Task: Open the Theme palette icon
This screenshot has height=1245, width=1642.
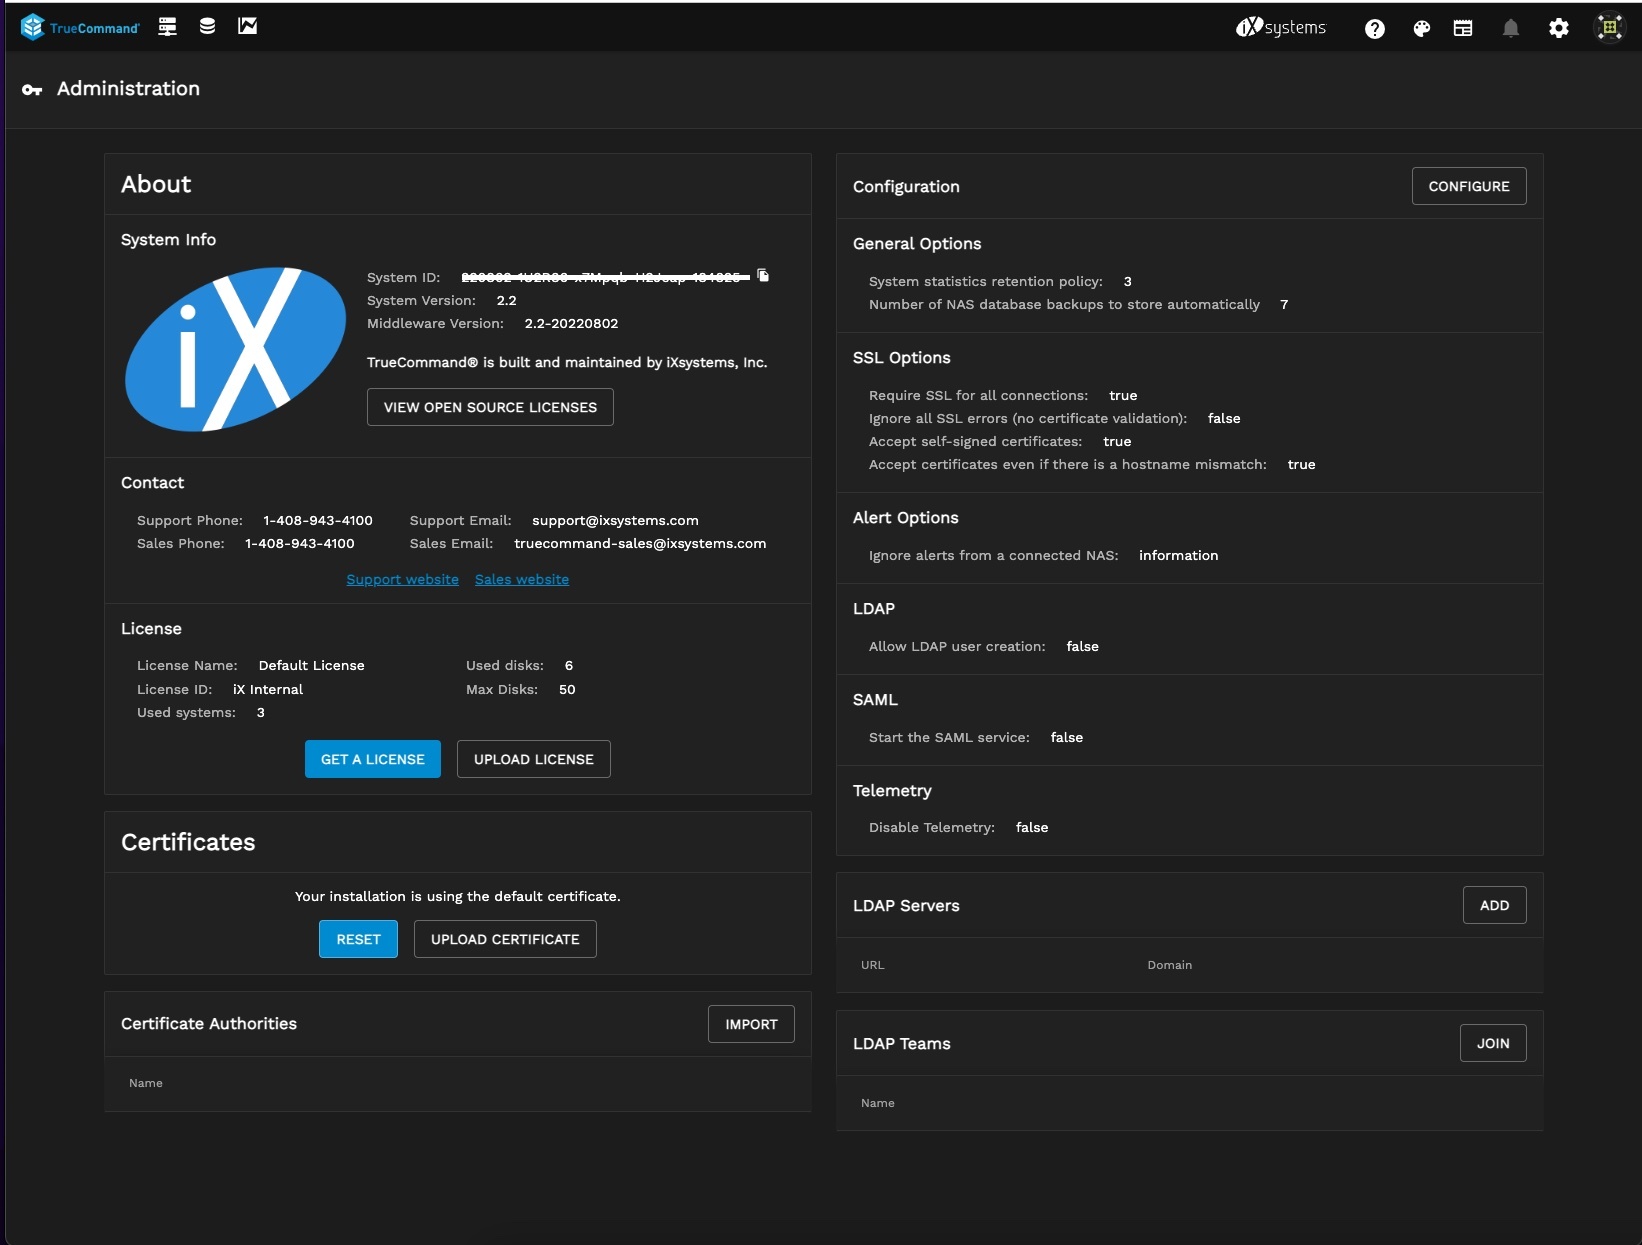Action: point(1421,29)
